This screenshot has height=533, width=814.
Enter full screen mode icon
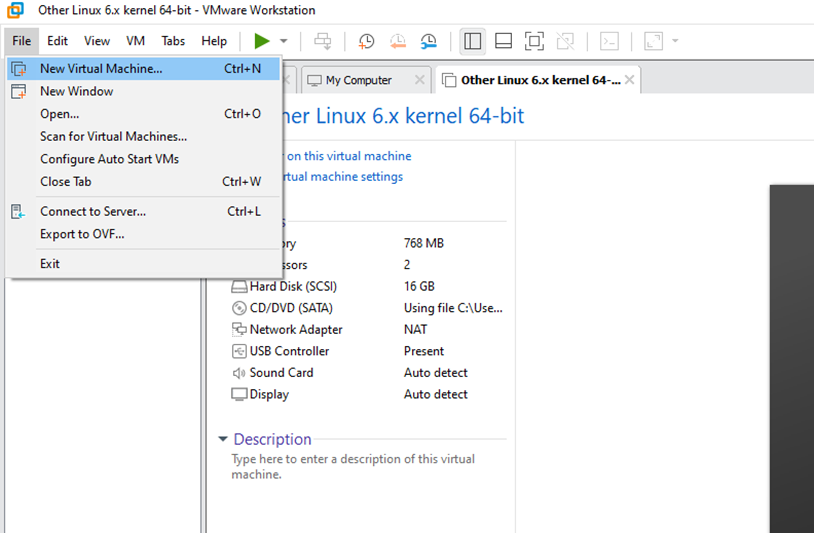(534, 41)
